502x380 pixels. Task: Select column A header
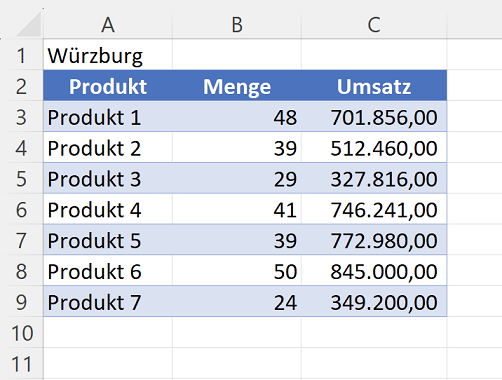[x=108, y=25]
